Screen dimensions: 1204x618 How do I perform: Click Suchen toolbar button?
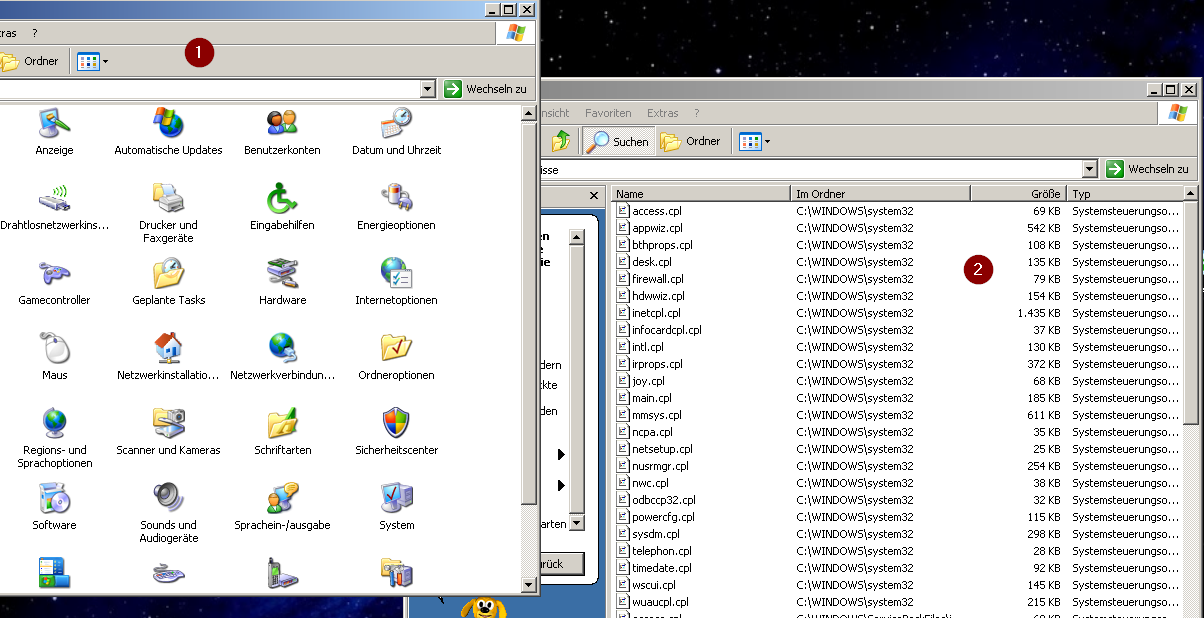[x=618, y=141]
